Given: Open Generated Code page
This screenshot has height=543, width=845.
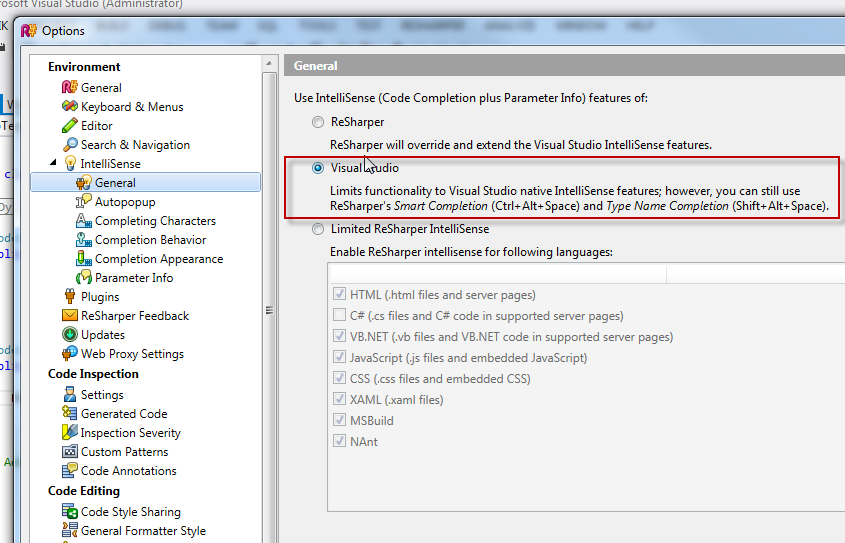Looking at the screenshot, I should [x=124, y=413].
